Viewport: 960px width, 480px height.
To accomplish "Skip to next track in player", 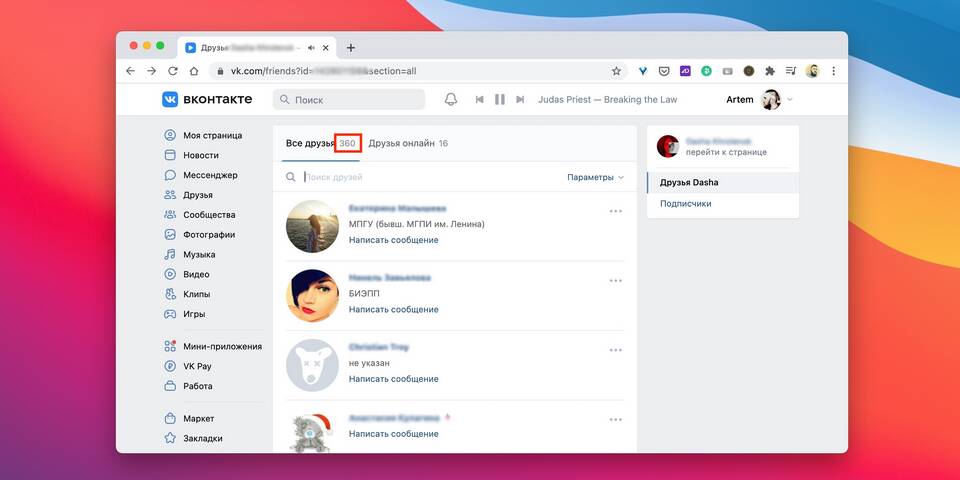I will (520, 99).
